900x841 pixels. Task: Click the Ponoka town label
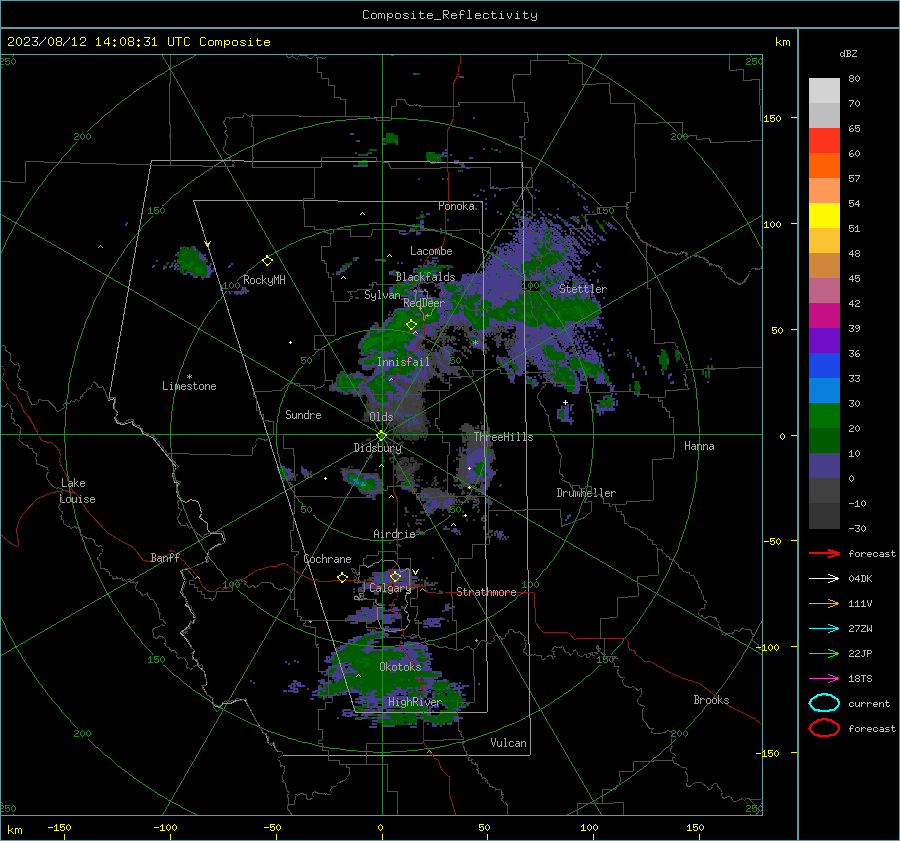[456, 206]
